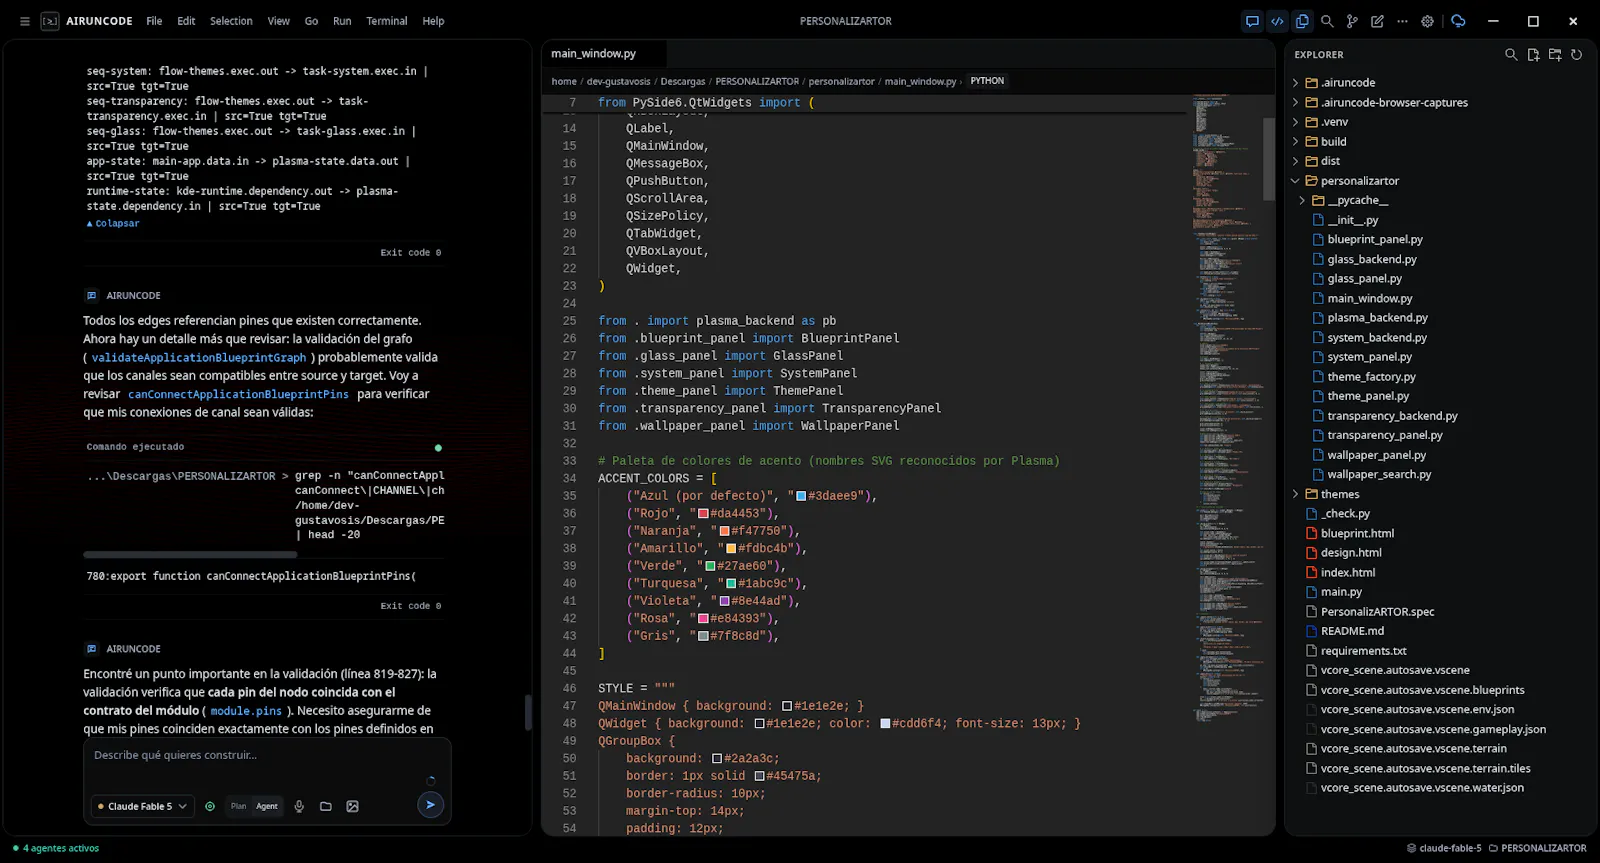Click the #da4453 red color swatch
The width and height of the screenshot is (1600, 863).
coord(703,514)
